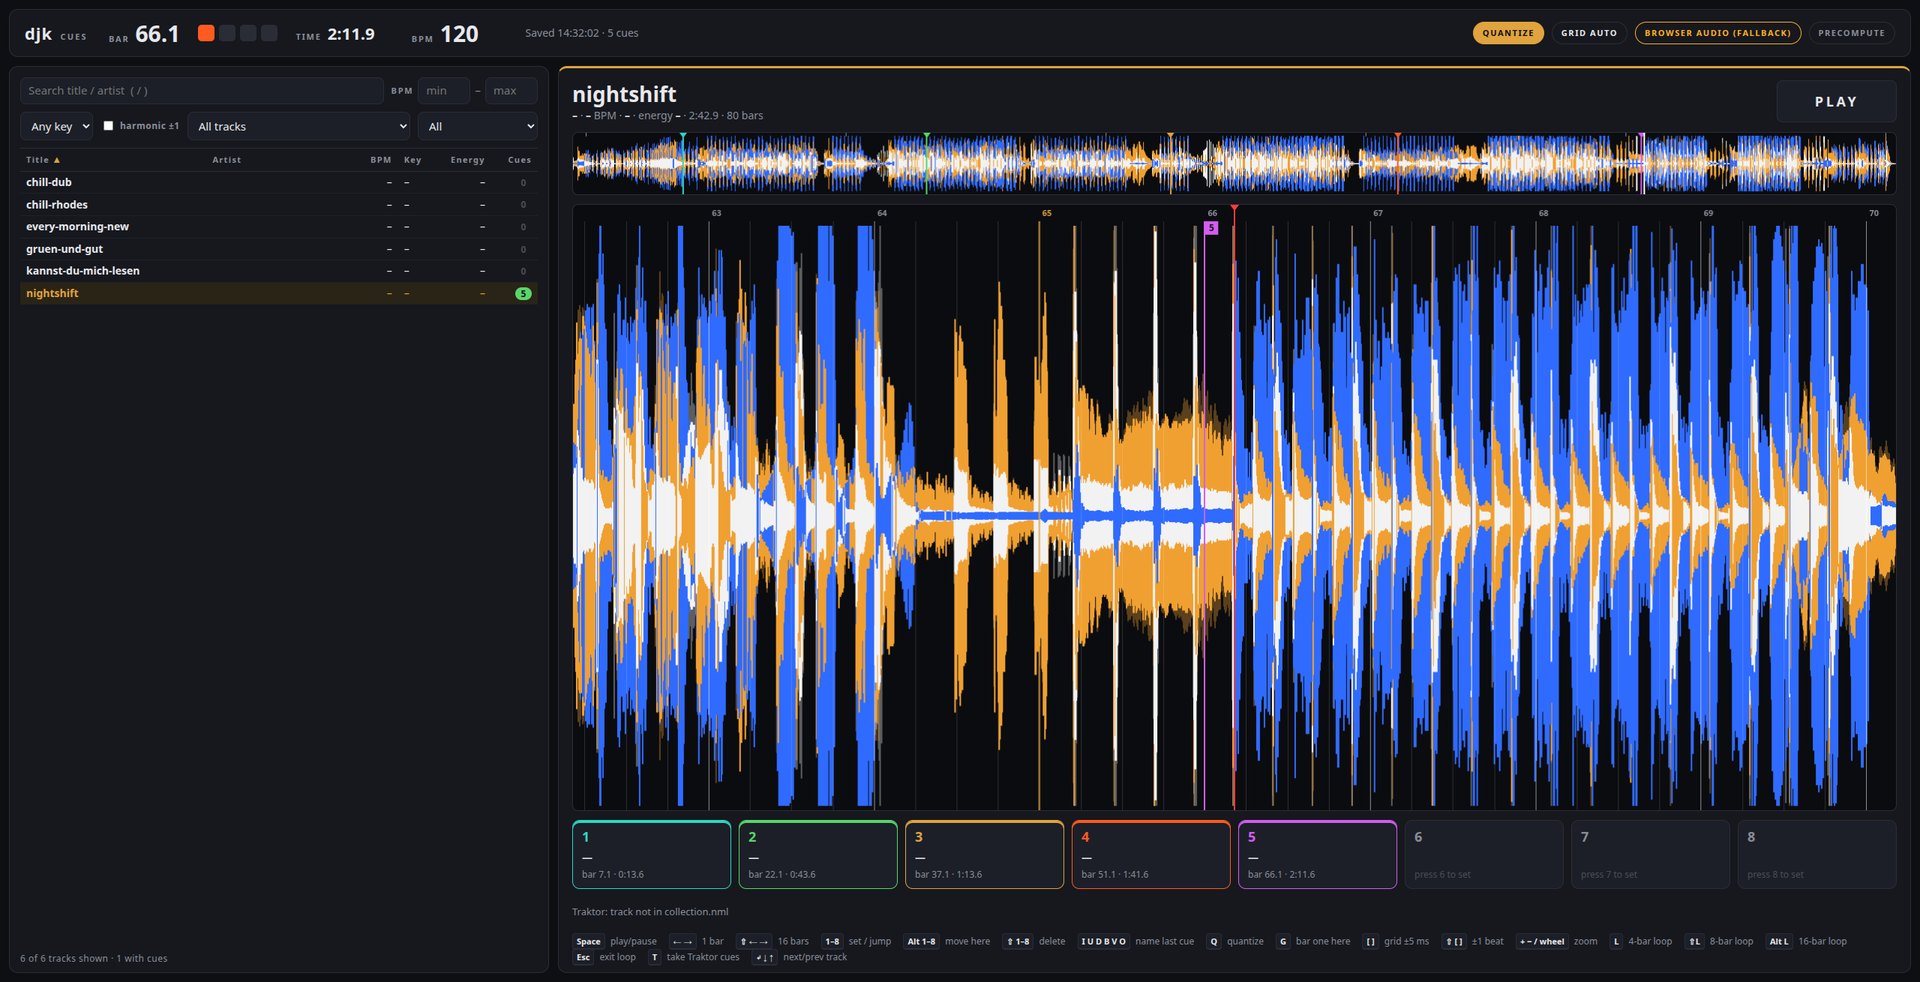This screenshot has height=982, width=1920.
Task: Focus the search title / artist field
Action: [x=202, y=91]
